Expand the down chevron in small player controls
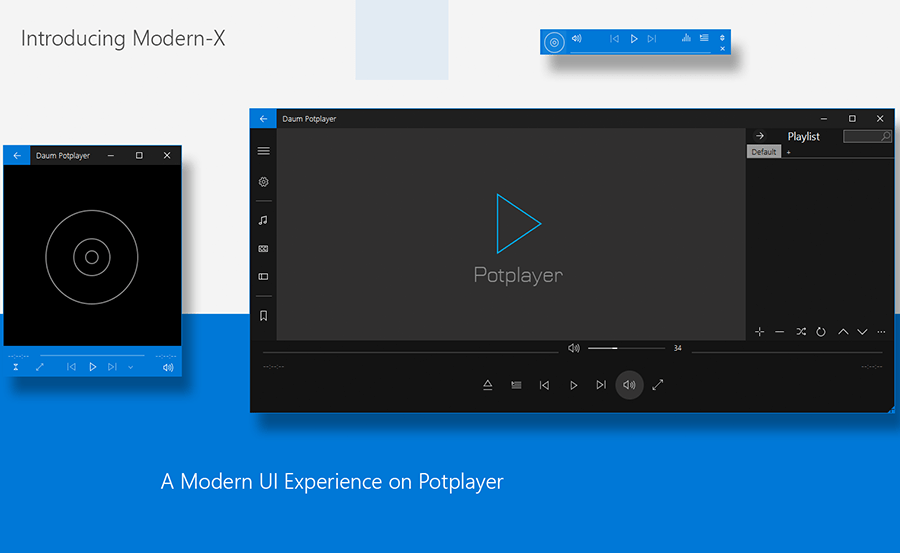This screenshot has height=553, width=900. [x=130, y=367]
